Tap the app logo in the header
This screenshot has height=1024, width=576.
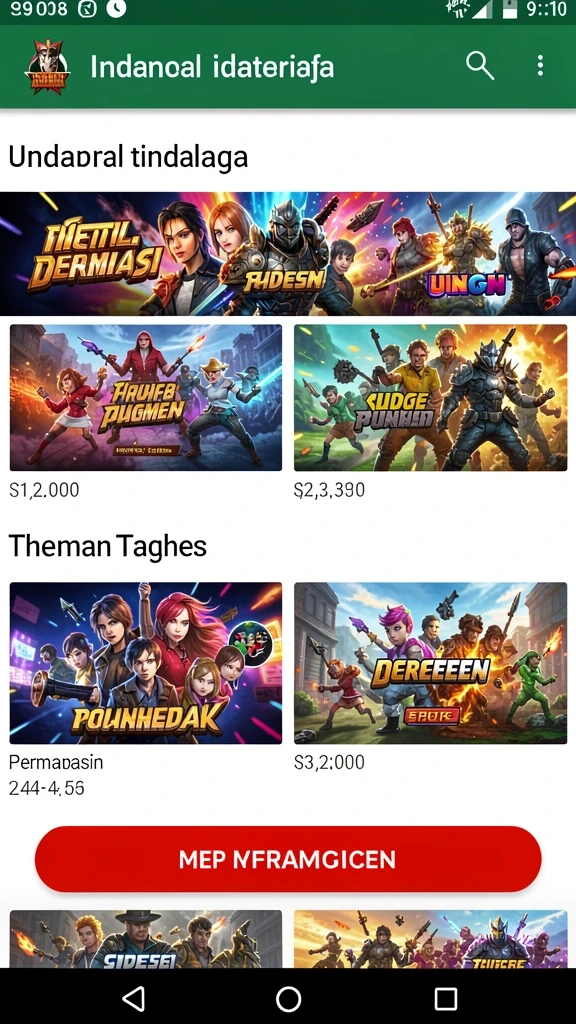pyautogui.click(x=47, y=67)
